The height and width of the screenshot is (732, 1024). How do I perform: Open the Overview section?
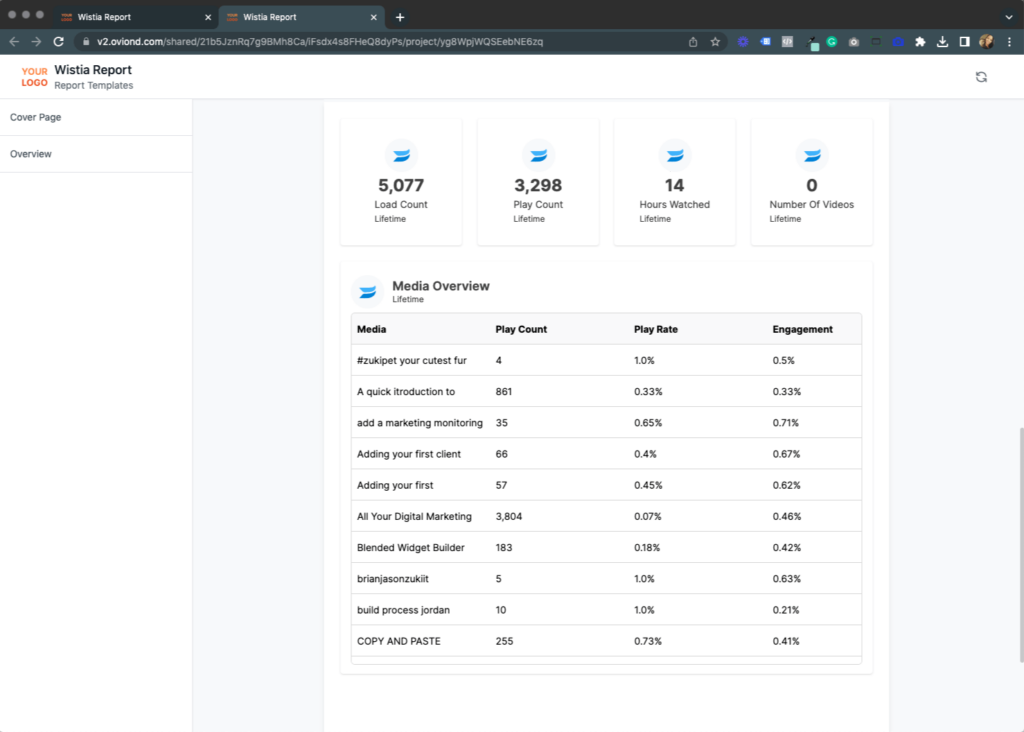pos(96,154)
